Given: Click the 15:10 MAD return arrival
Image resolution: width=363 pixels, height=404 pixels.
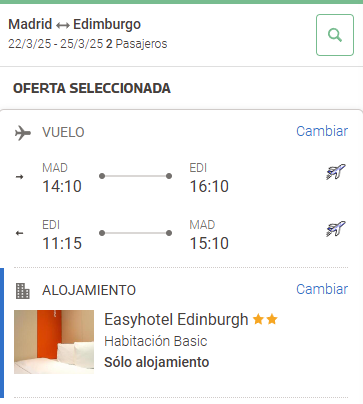Looking at the screenshot, I should 209,243.
